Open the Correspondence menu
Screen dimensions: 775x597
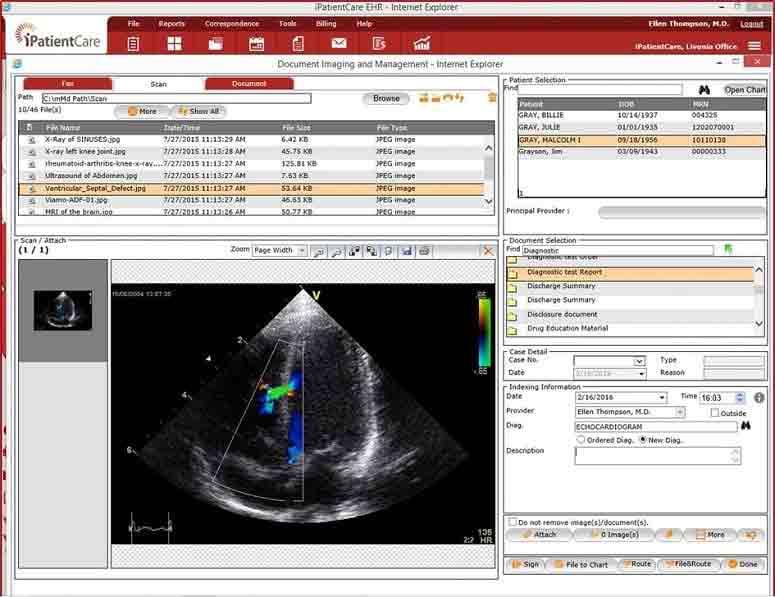click(232, 24)
